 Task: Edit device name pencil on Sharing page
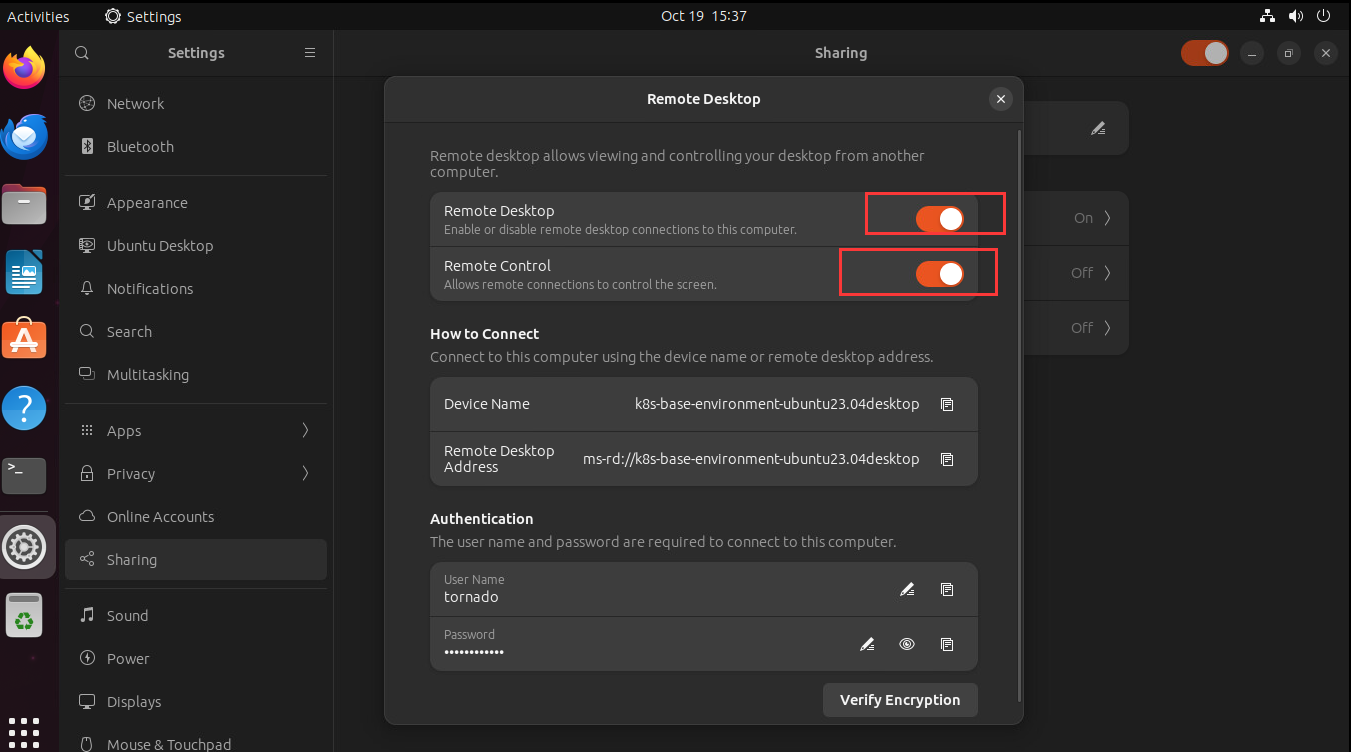click(x=1098, y=128)
